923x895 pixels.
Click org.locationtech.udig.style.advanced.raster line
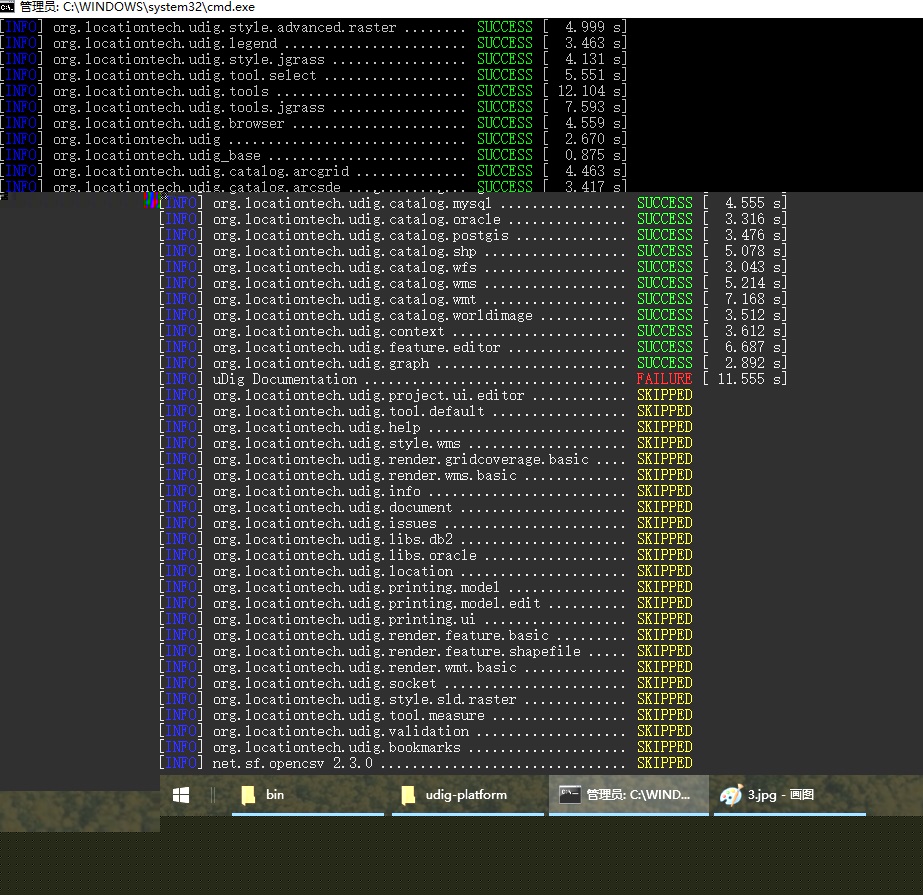(x=313, y=27)
